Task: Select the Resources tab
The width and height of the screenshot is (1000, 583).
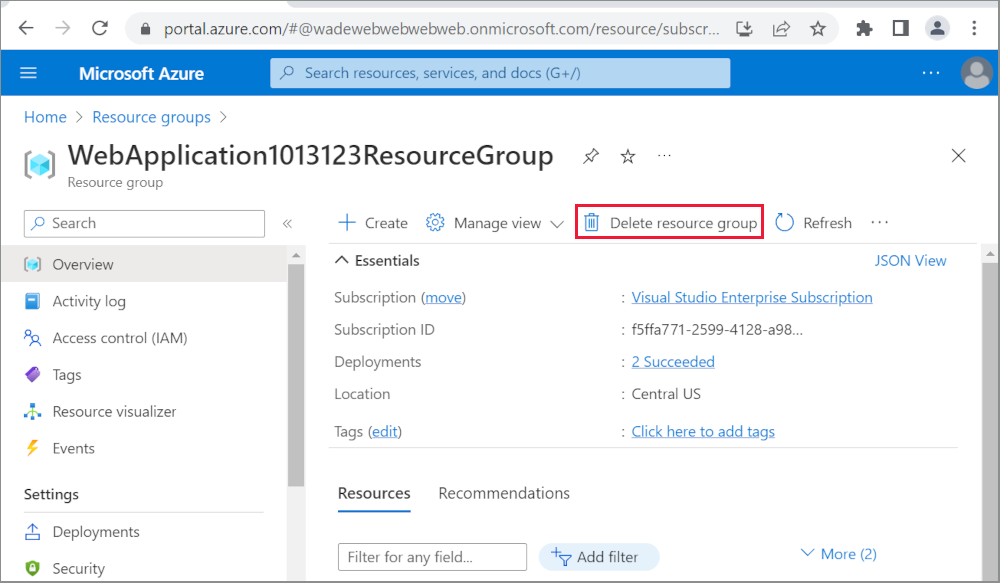Action: pos(374,493)
